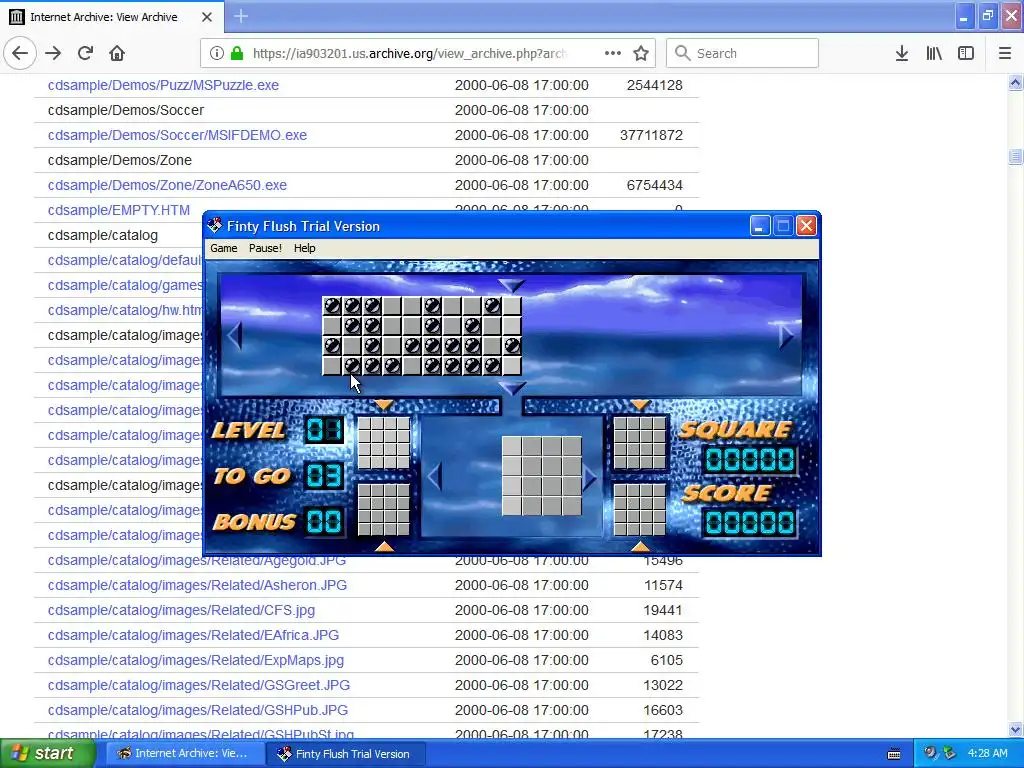Open page actions three-dot menu
1024x768 pixels.
613,54
